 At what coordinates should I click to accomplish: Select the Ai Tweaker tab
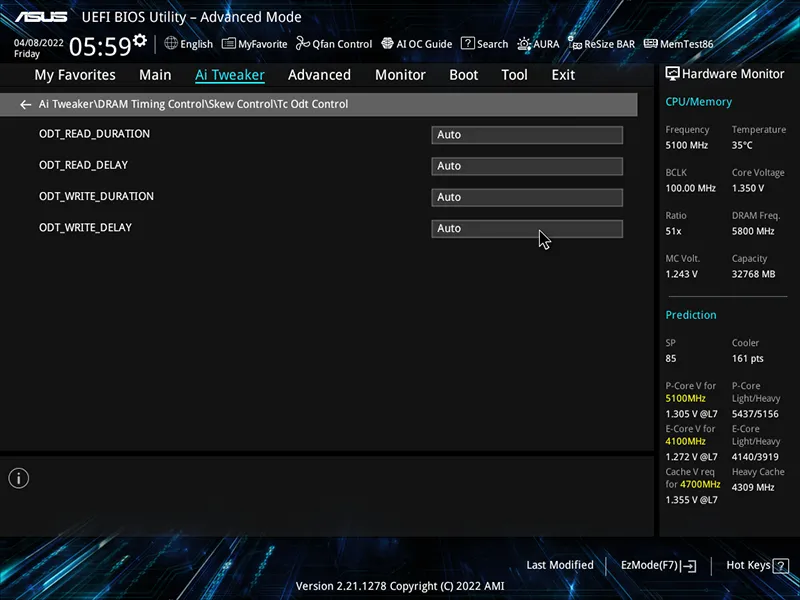pyautogui.click(x=230, y=75)
